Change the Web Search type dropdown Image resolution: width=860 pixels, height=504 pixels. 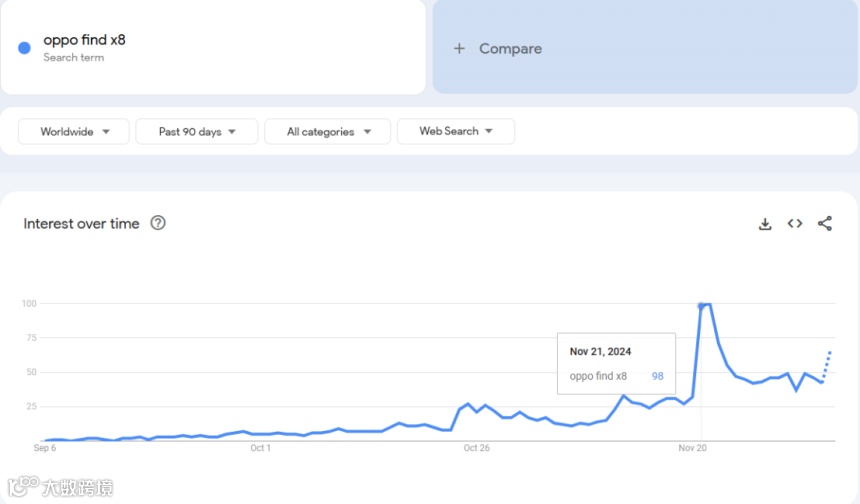tap(456, 131)
